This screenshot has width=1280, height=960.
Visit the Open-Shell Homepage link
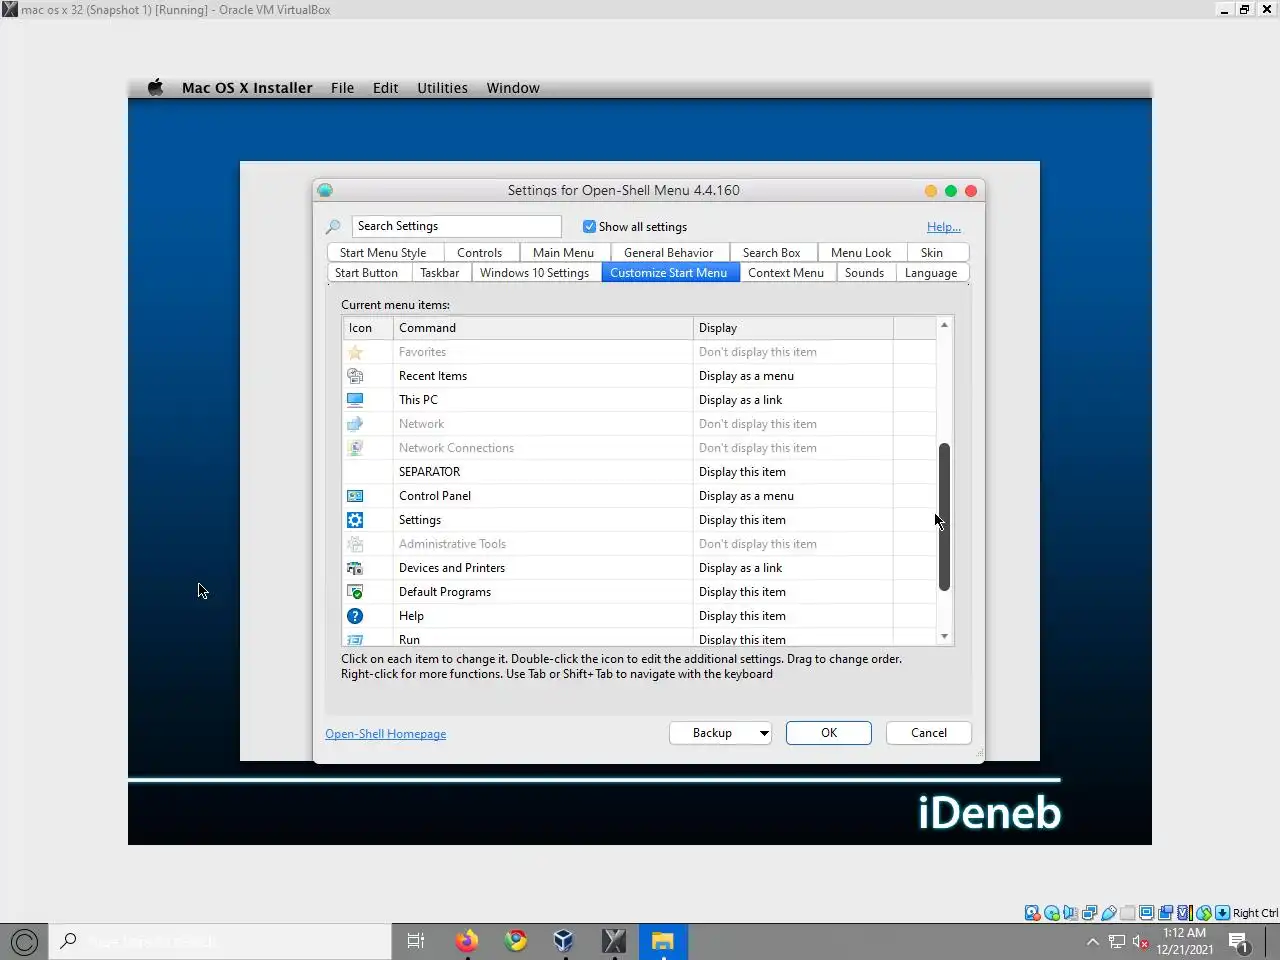click(386, 734)
